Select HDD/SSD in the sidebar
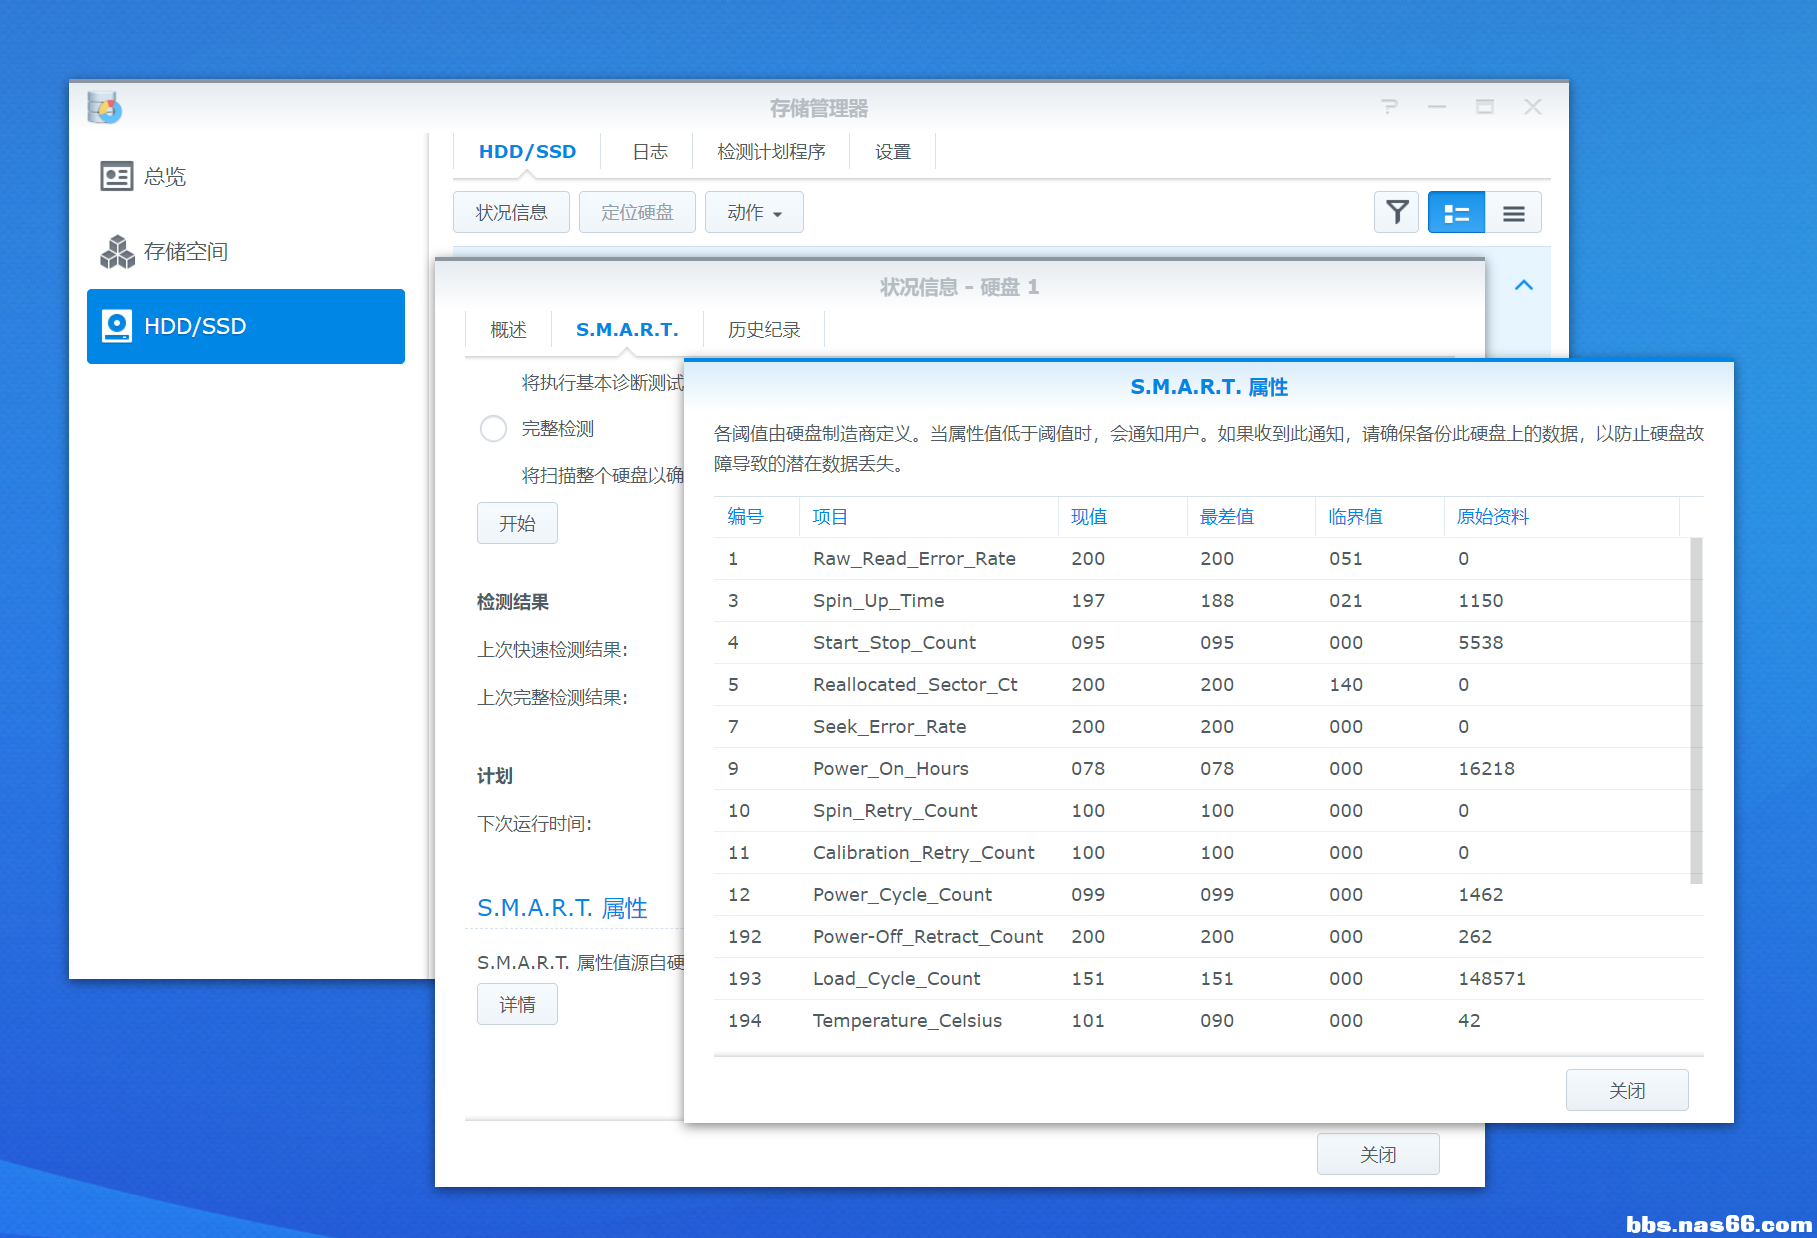The image size is (1817, 1238). 246,326
